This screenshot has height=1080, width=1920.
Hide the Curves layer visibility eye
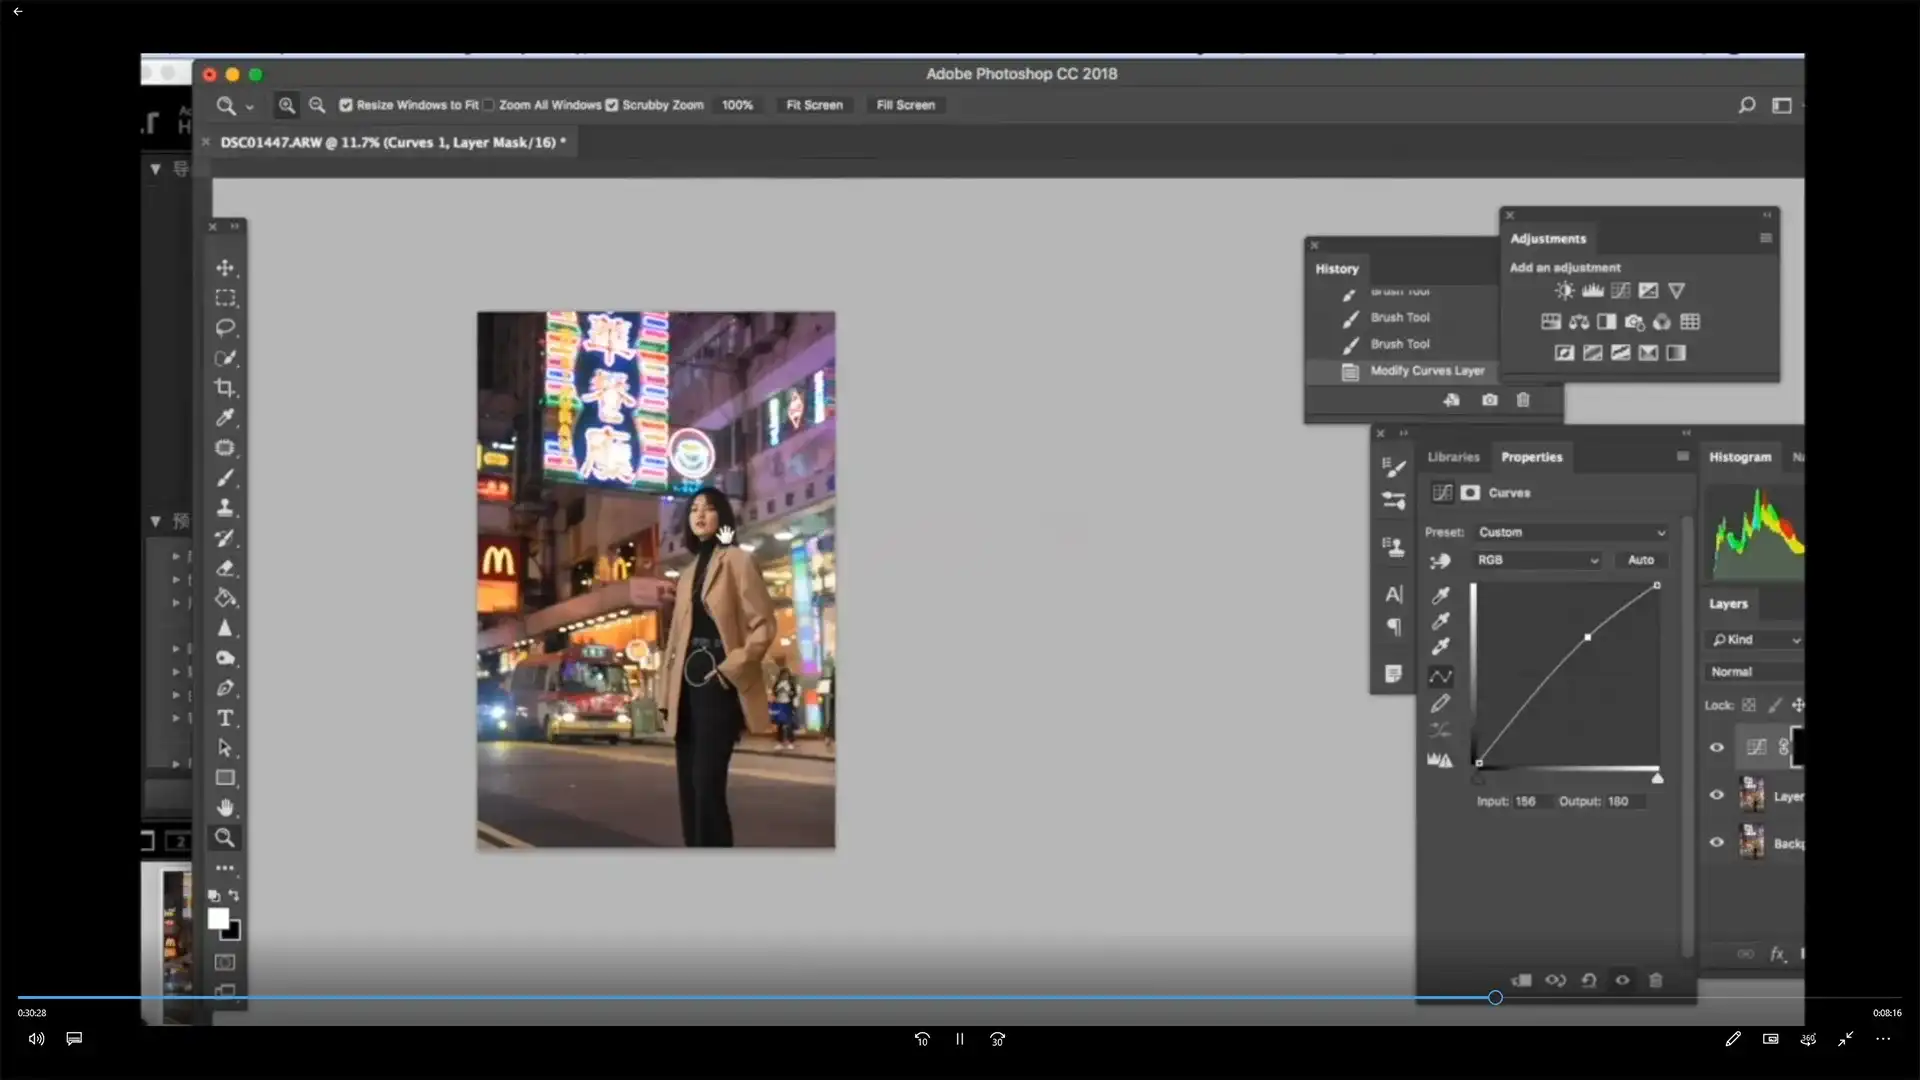click(x=1717, y=747)
